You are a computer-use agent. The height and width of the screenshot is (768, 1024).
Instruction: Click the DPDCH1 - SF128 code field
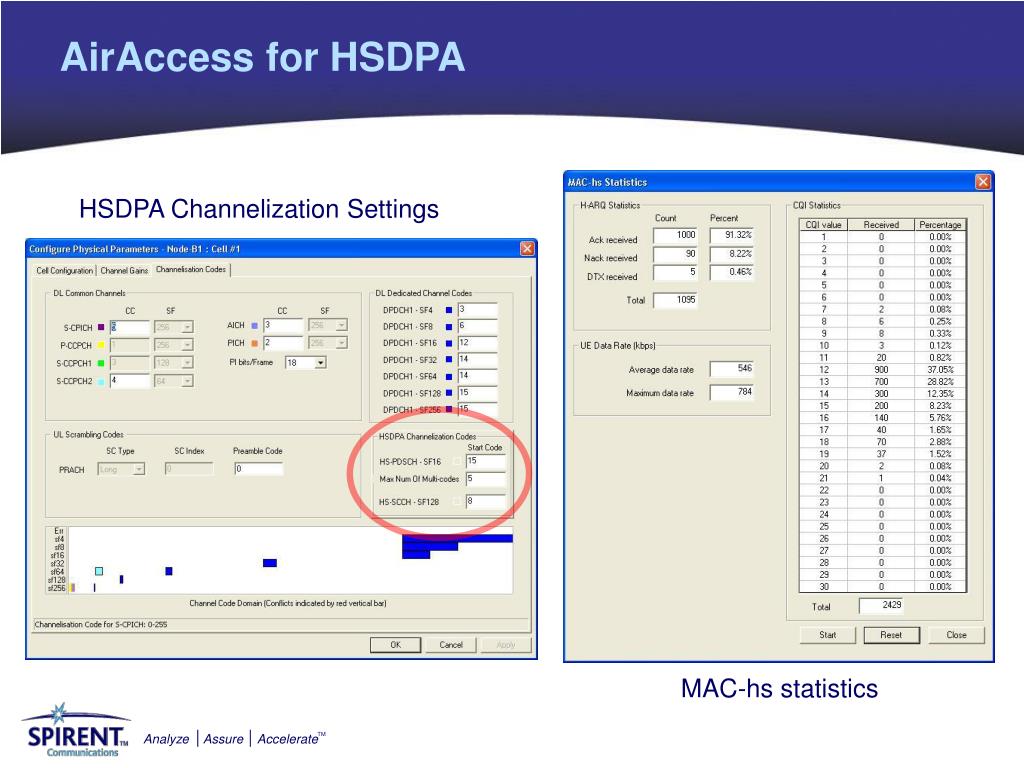477,392
